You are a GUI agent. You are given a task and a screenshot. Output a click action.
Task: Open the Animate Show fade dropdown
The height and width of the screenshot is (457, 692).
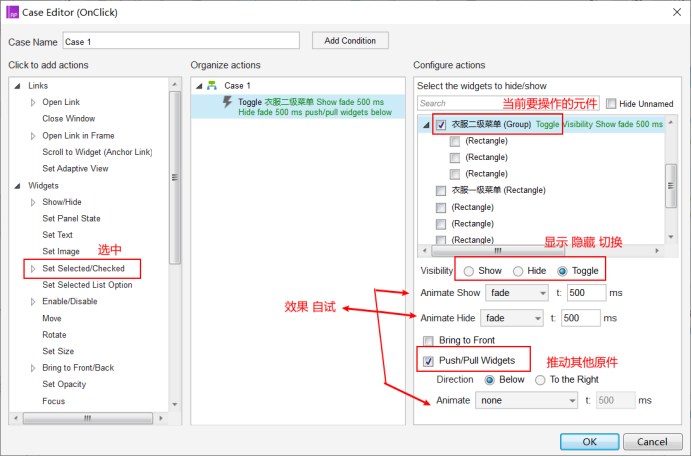[517, 293]
